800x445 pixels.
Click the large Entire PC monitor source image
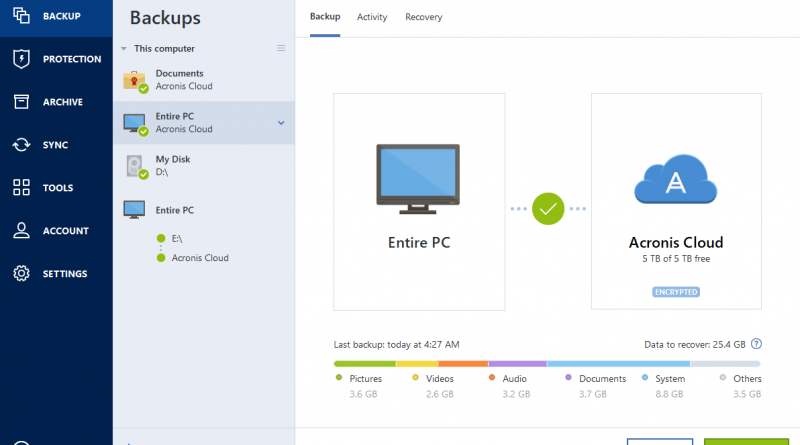[418, 179]
